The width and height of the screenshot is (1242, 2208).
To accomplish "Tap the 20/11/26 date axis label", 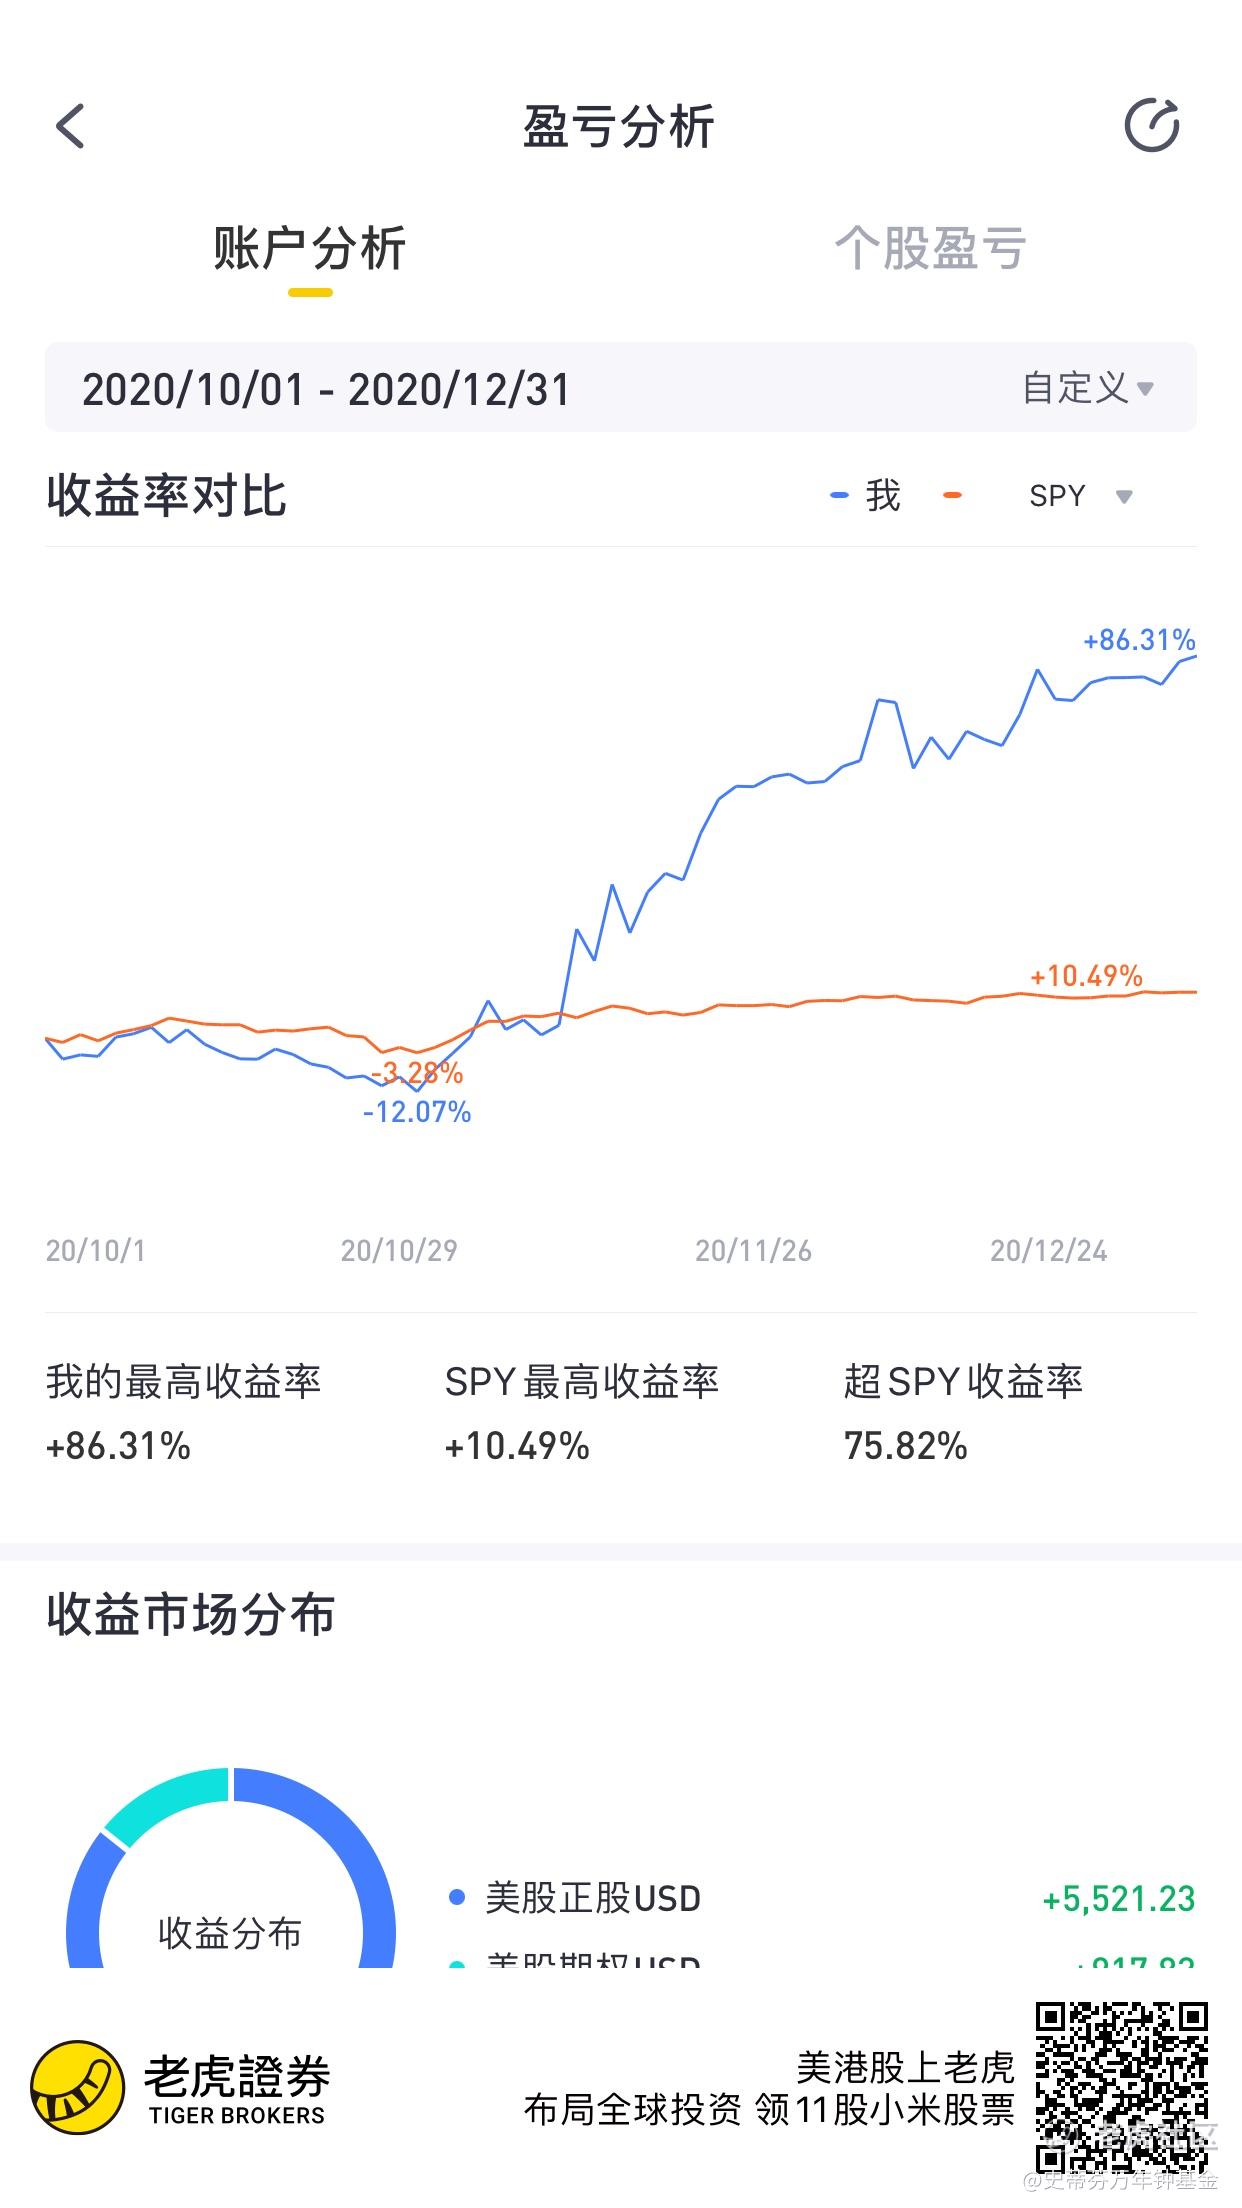I will 753,1251.
